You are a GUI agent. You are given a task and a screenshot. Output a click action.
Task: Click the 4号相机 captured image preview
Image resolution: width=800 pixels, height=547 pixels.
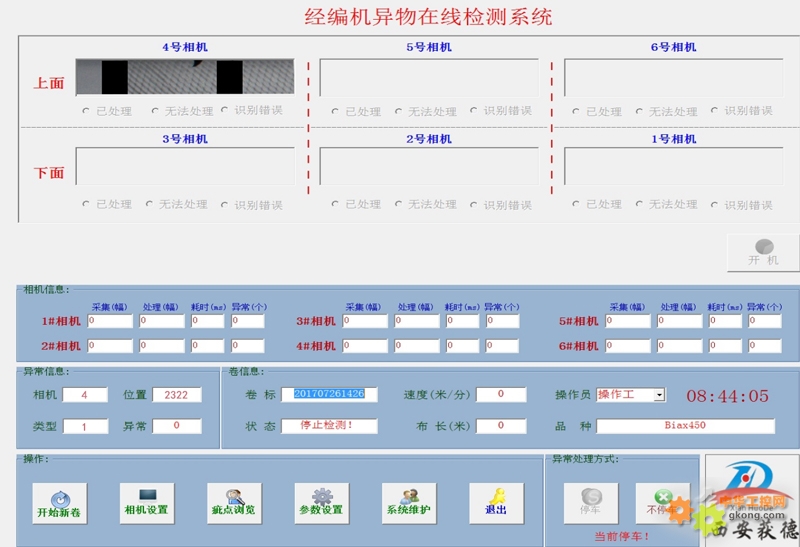coord(185,77)
